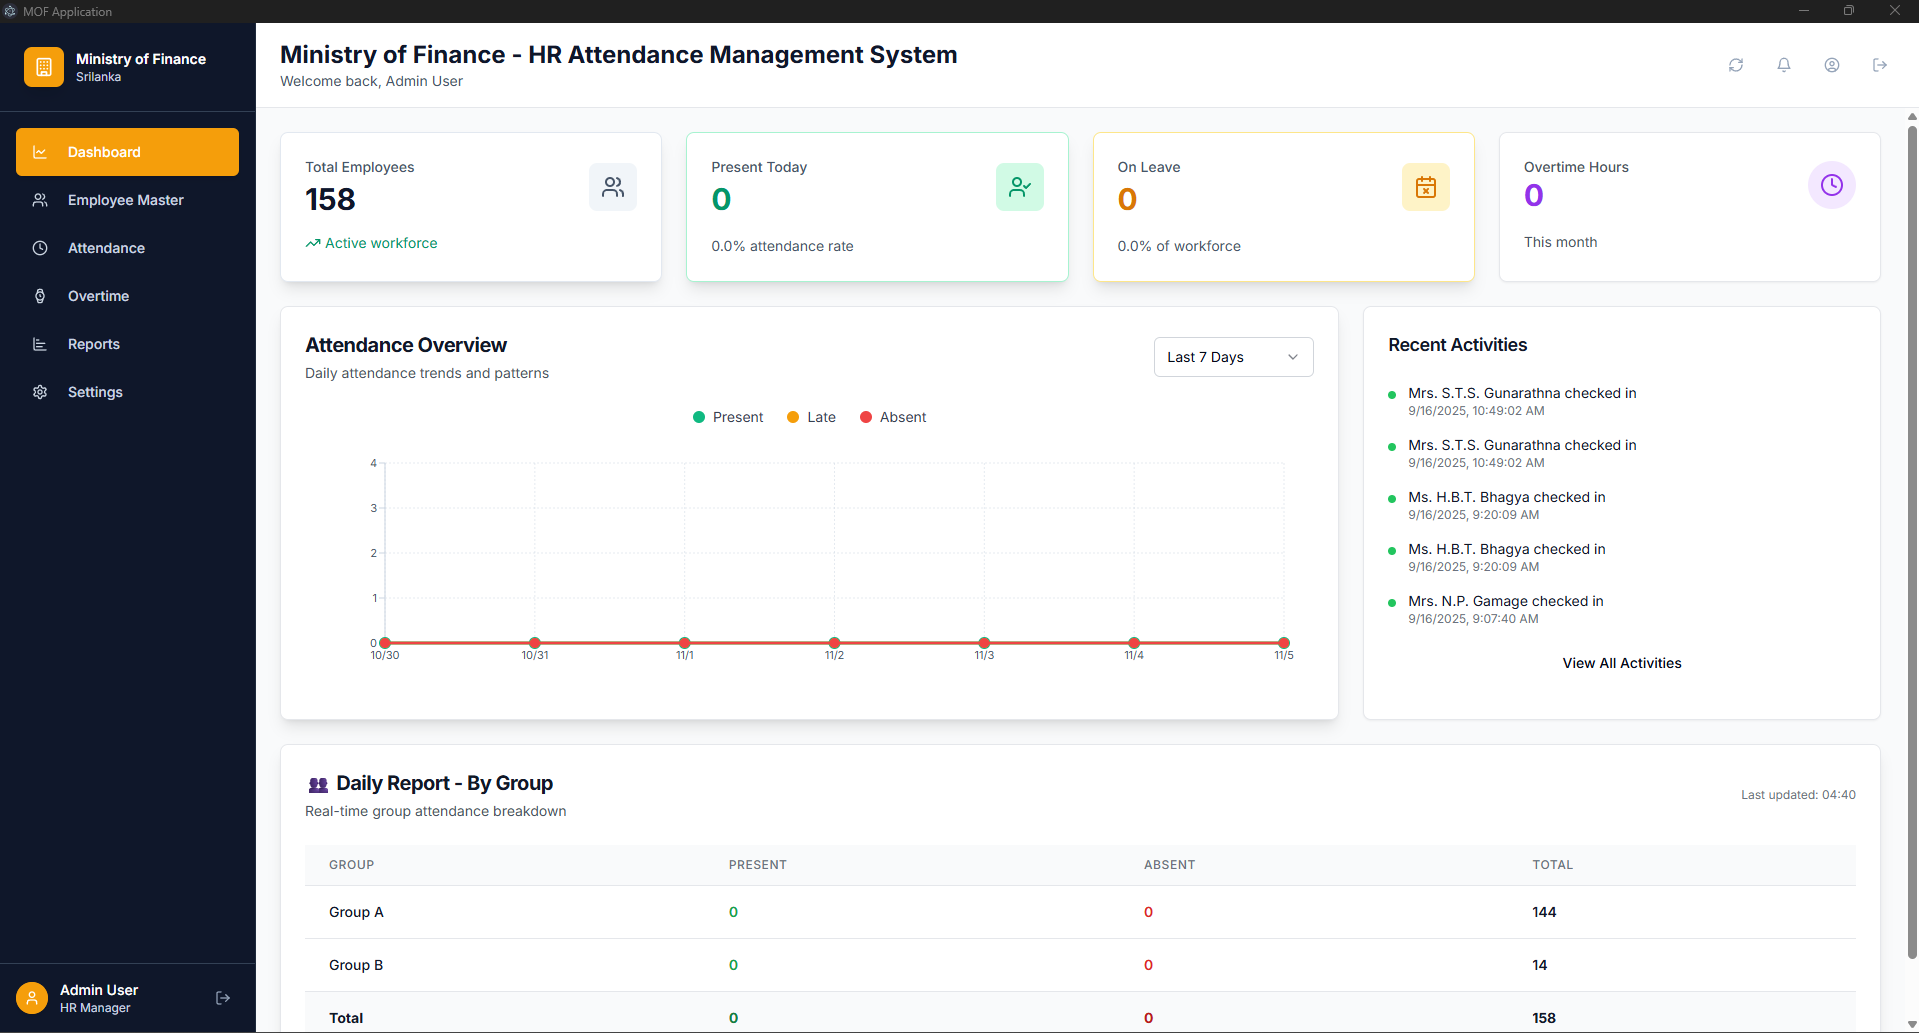Toggle the Present legend in the chart
This screenshot has height=1033, width=1919.
(x=727, y=417)
